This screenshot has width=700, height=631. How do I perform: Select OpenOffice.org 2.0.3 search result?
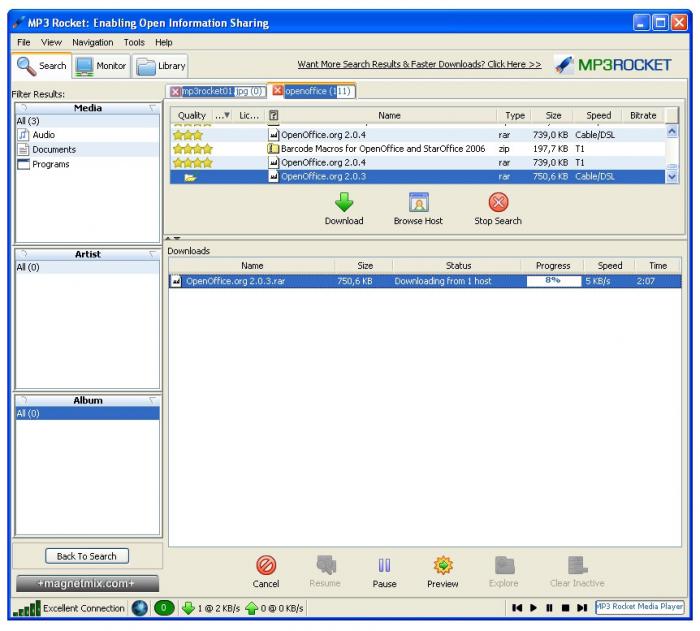417,177
